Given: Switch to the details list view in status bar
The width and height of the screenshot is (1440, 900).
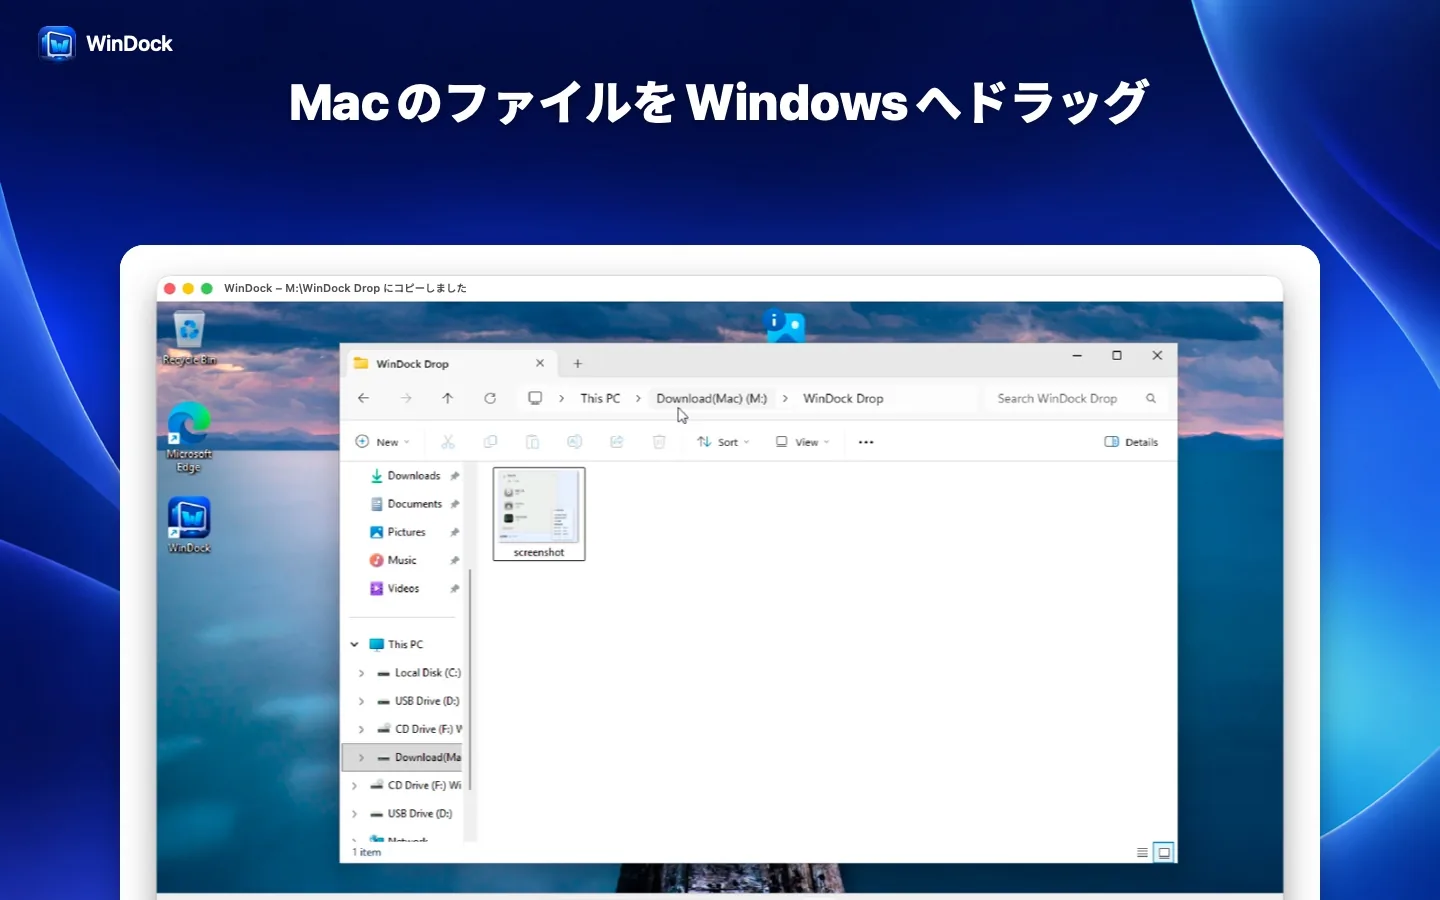Looking at the screenshot, I should point(1142,853).
